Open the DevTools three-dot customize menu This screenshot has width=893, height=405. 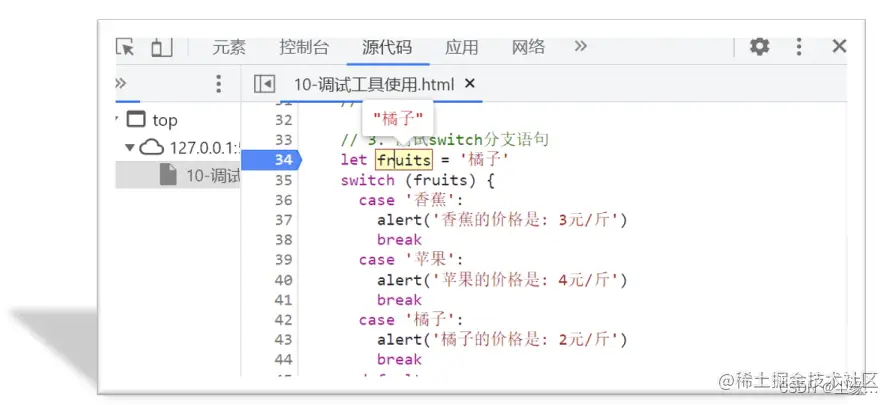coord(799,46)
